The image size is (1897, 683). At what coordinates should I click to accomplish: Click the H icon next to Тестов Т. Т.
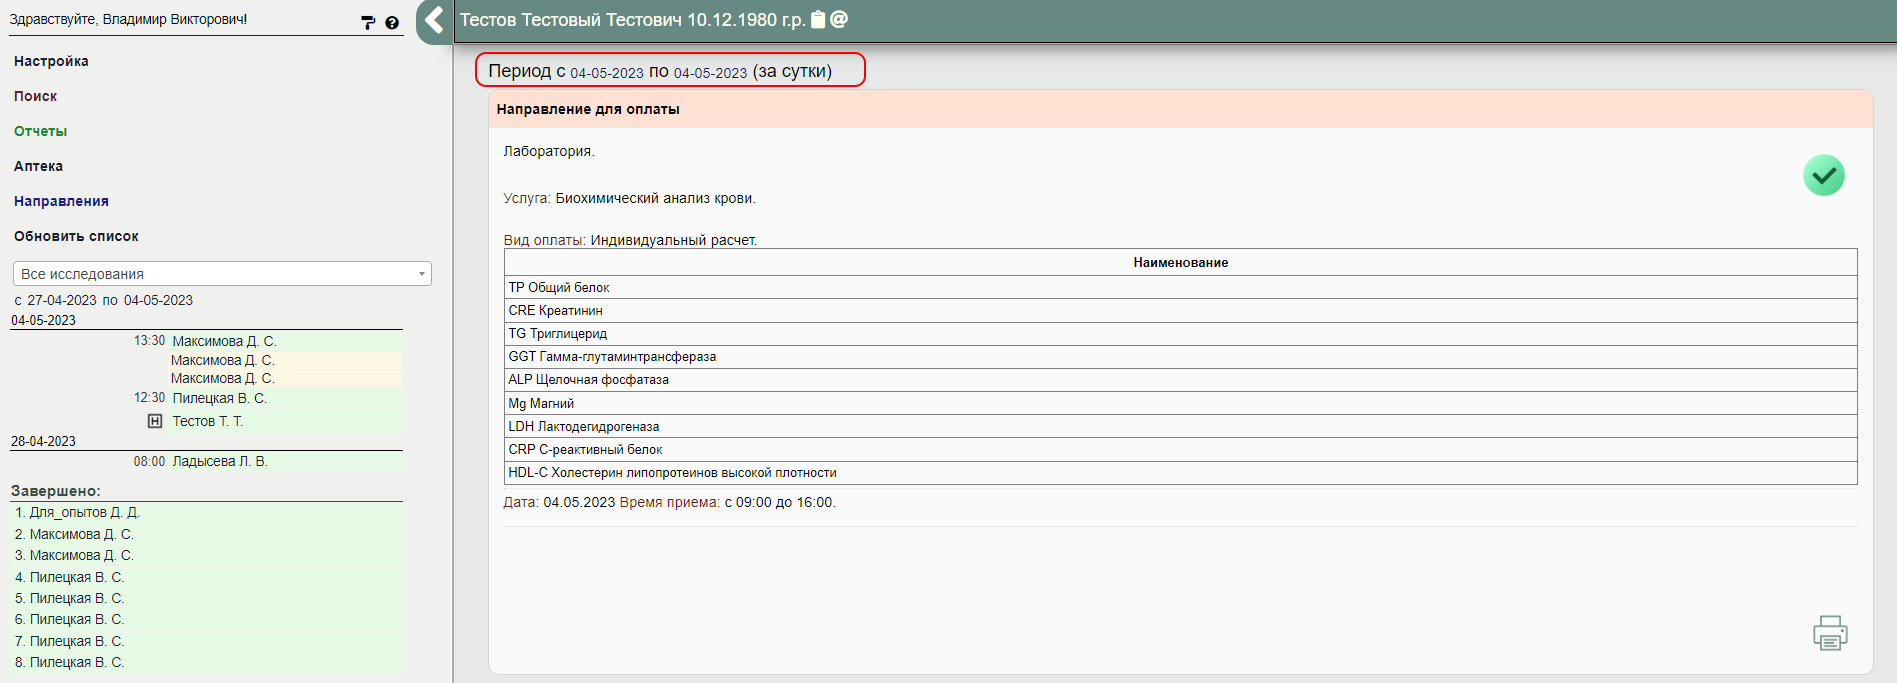155,421
